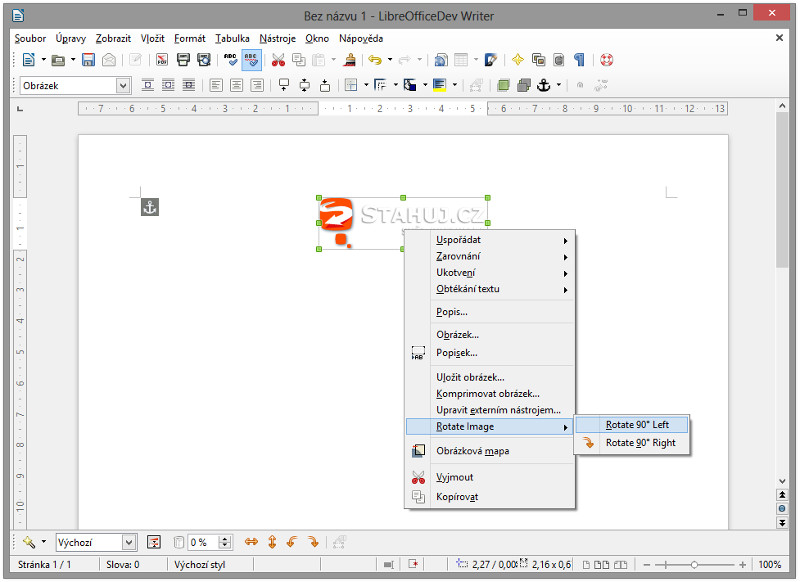Open the Data Sources icon

[559, 60]
